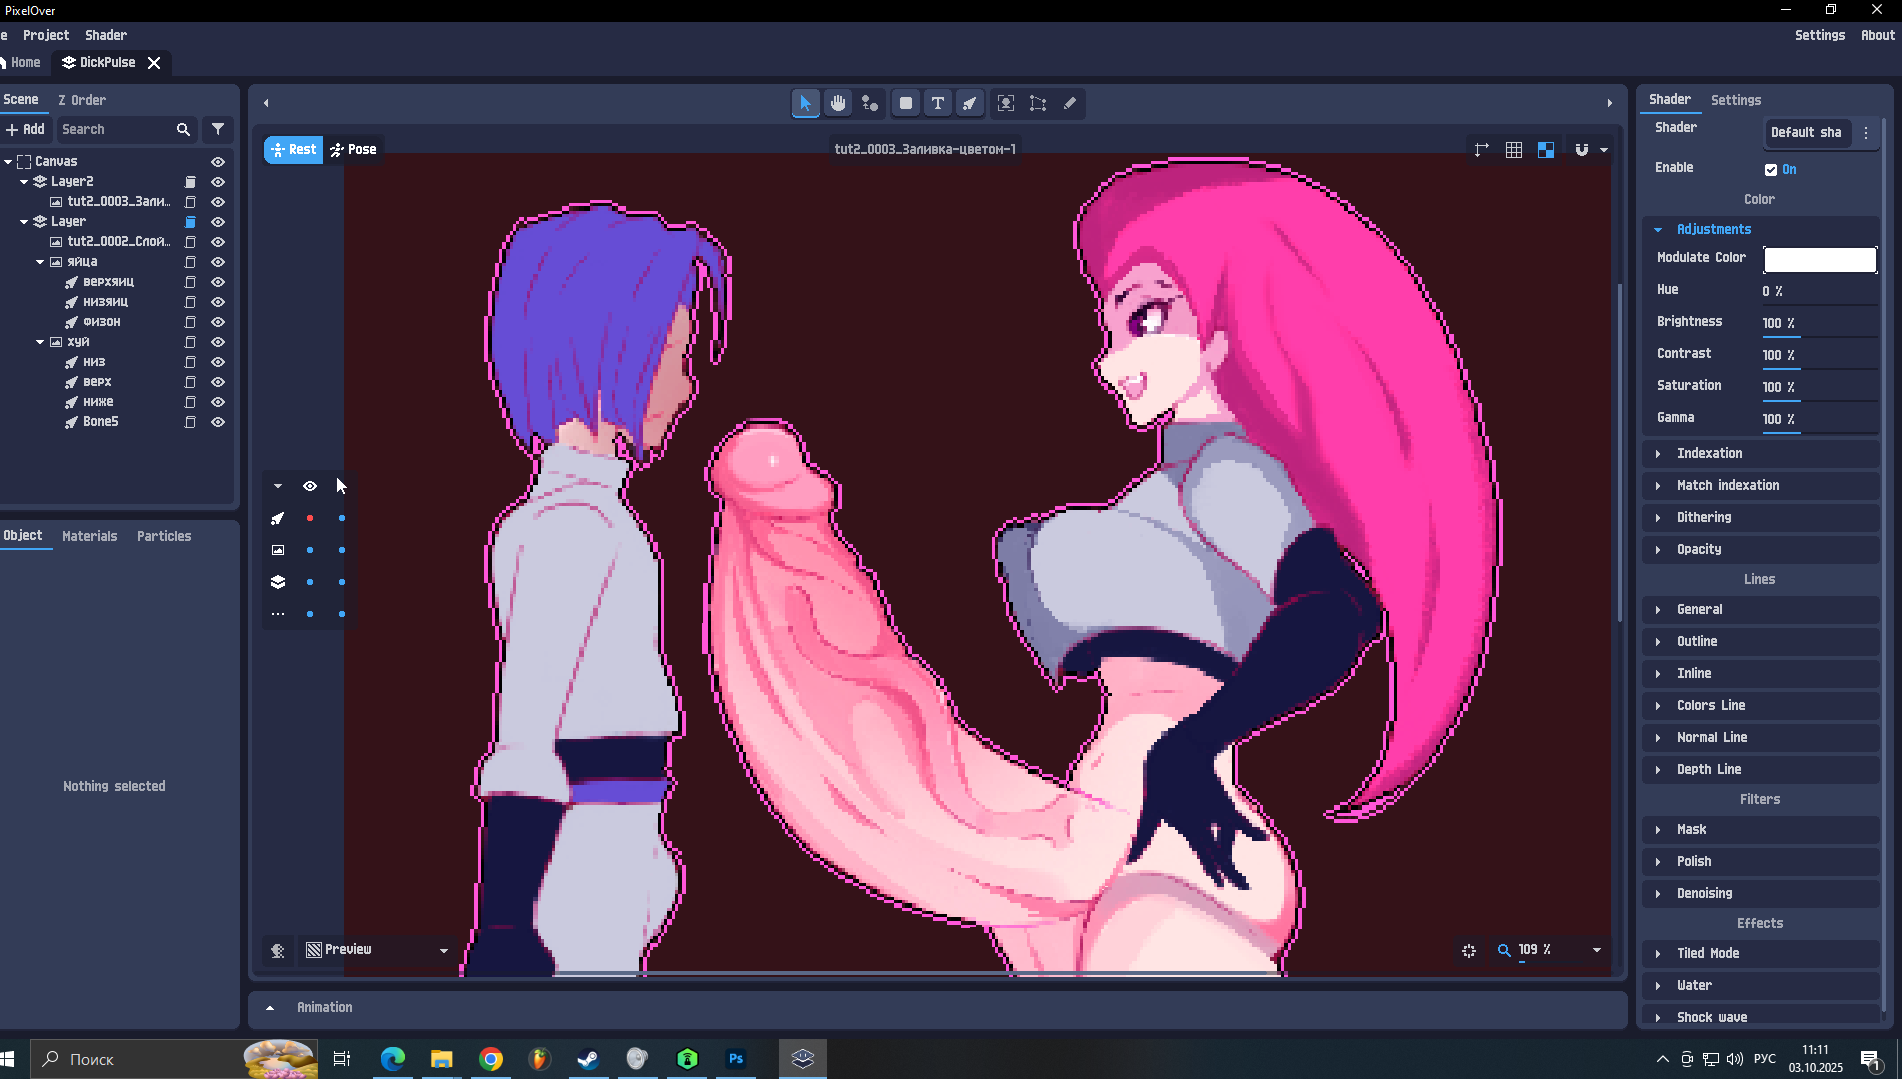Open the shader three-dot options menu
The image size is (1902, 1079).
tap(1866, 132)
